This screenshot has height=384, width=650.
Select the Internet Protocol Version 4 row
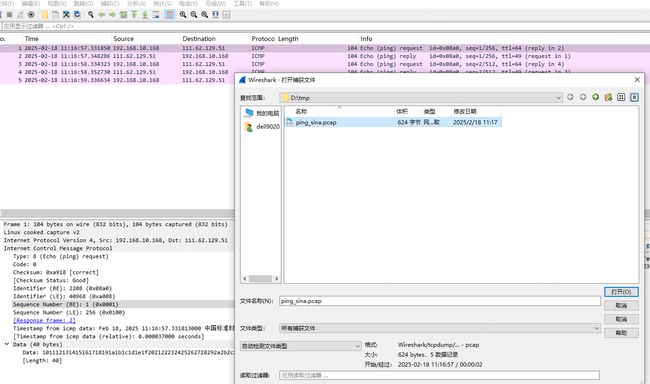[x=117, y=240]
